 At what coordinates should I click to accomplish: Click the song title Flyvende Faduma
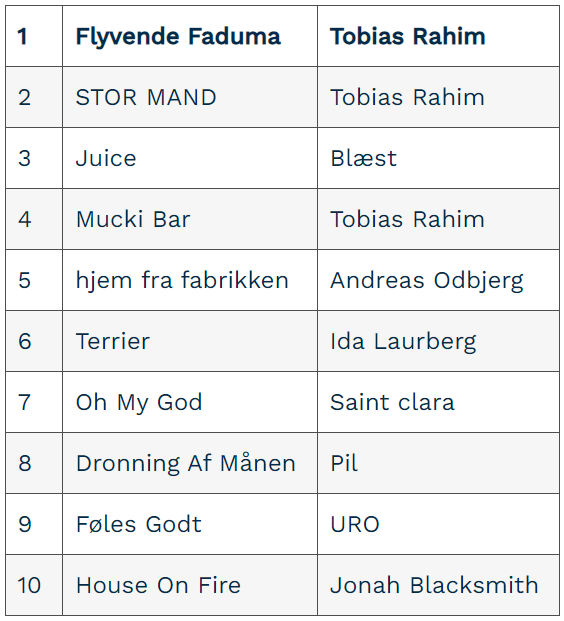[x=178, y=37]
